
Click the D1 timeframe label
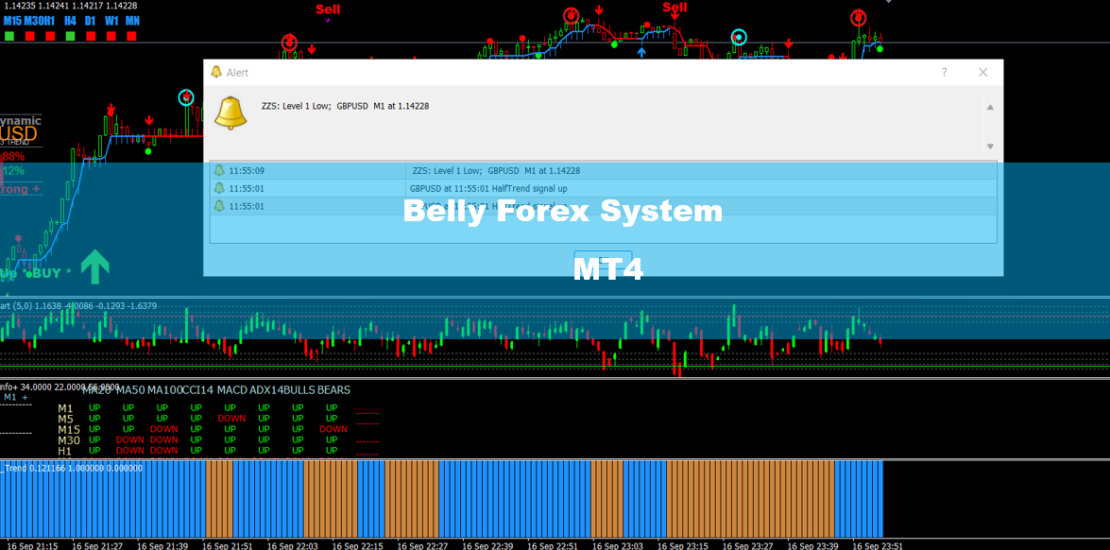(x=91, y=21)
